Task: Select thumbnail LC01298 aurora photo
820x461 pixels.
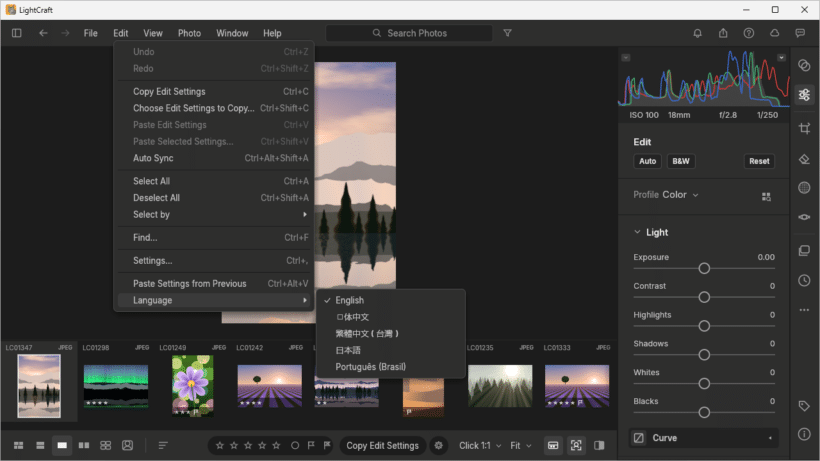Action: coord(116,386)
